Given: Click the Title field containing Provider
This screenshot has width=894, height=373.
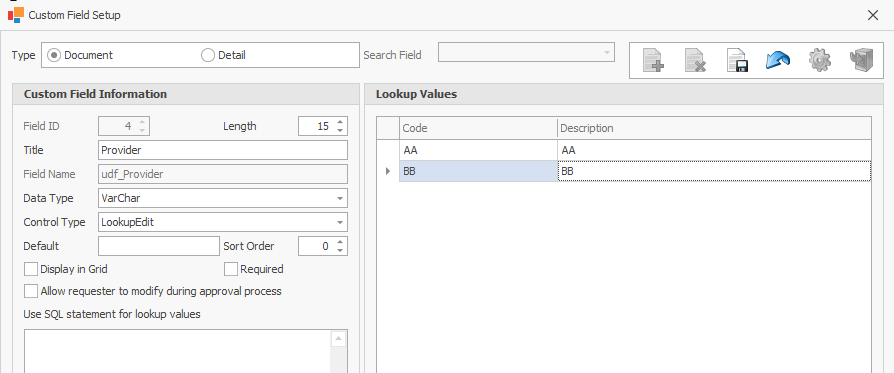Looking at the screenshot, I should point(223,150).
